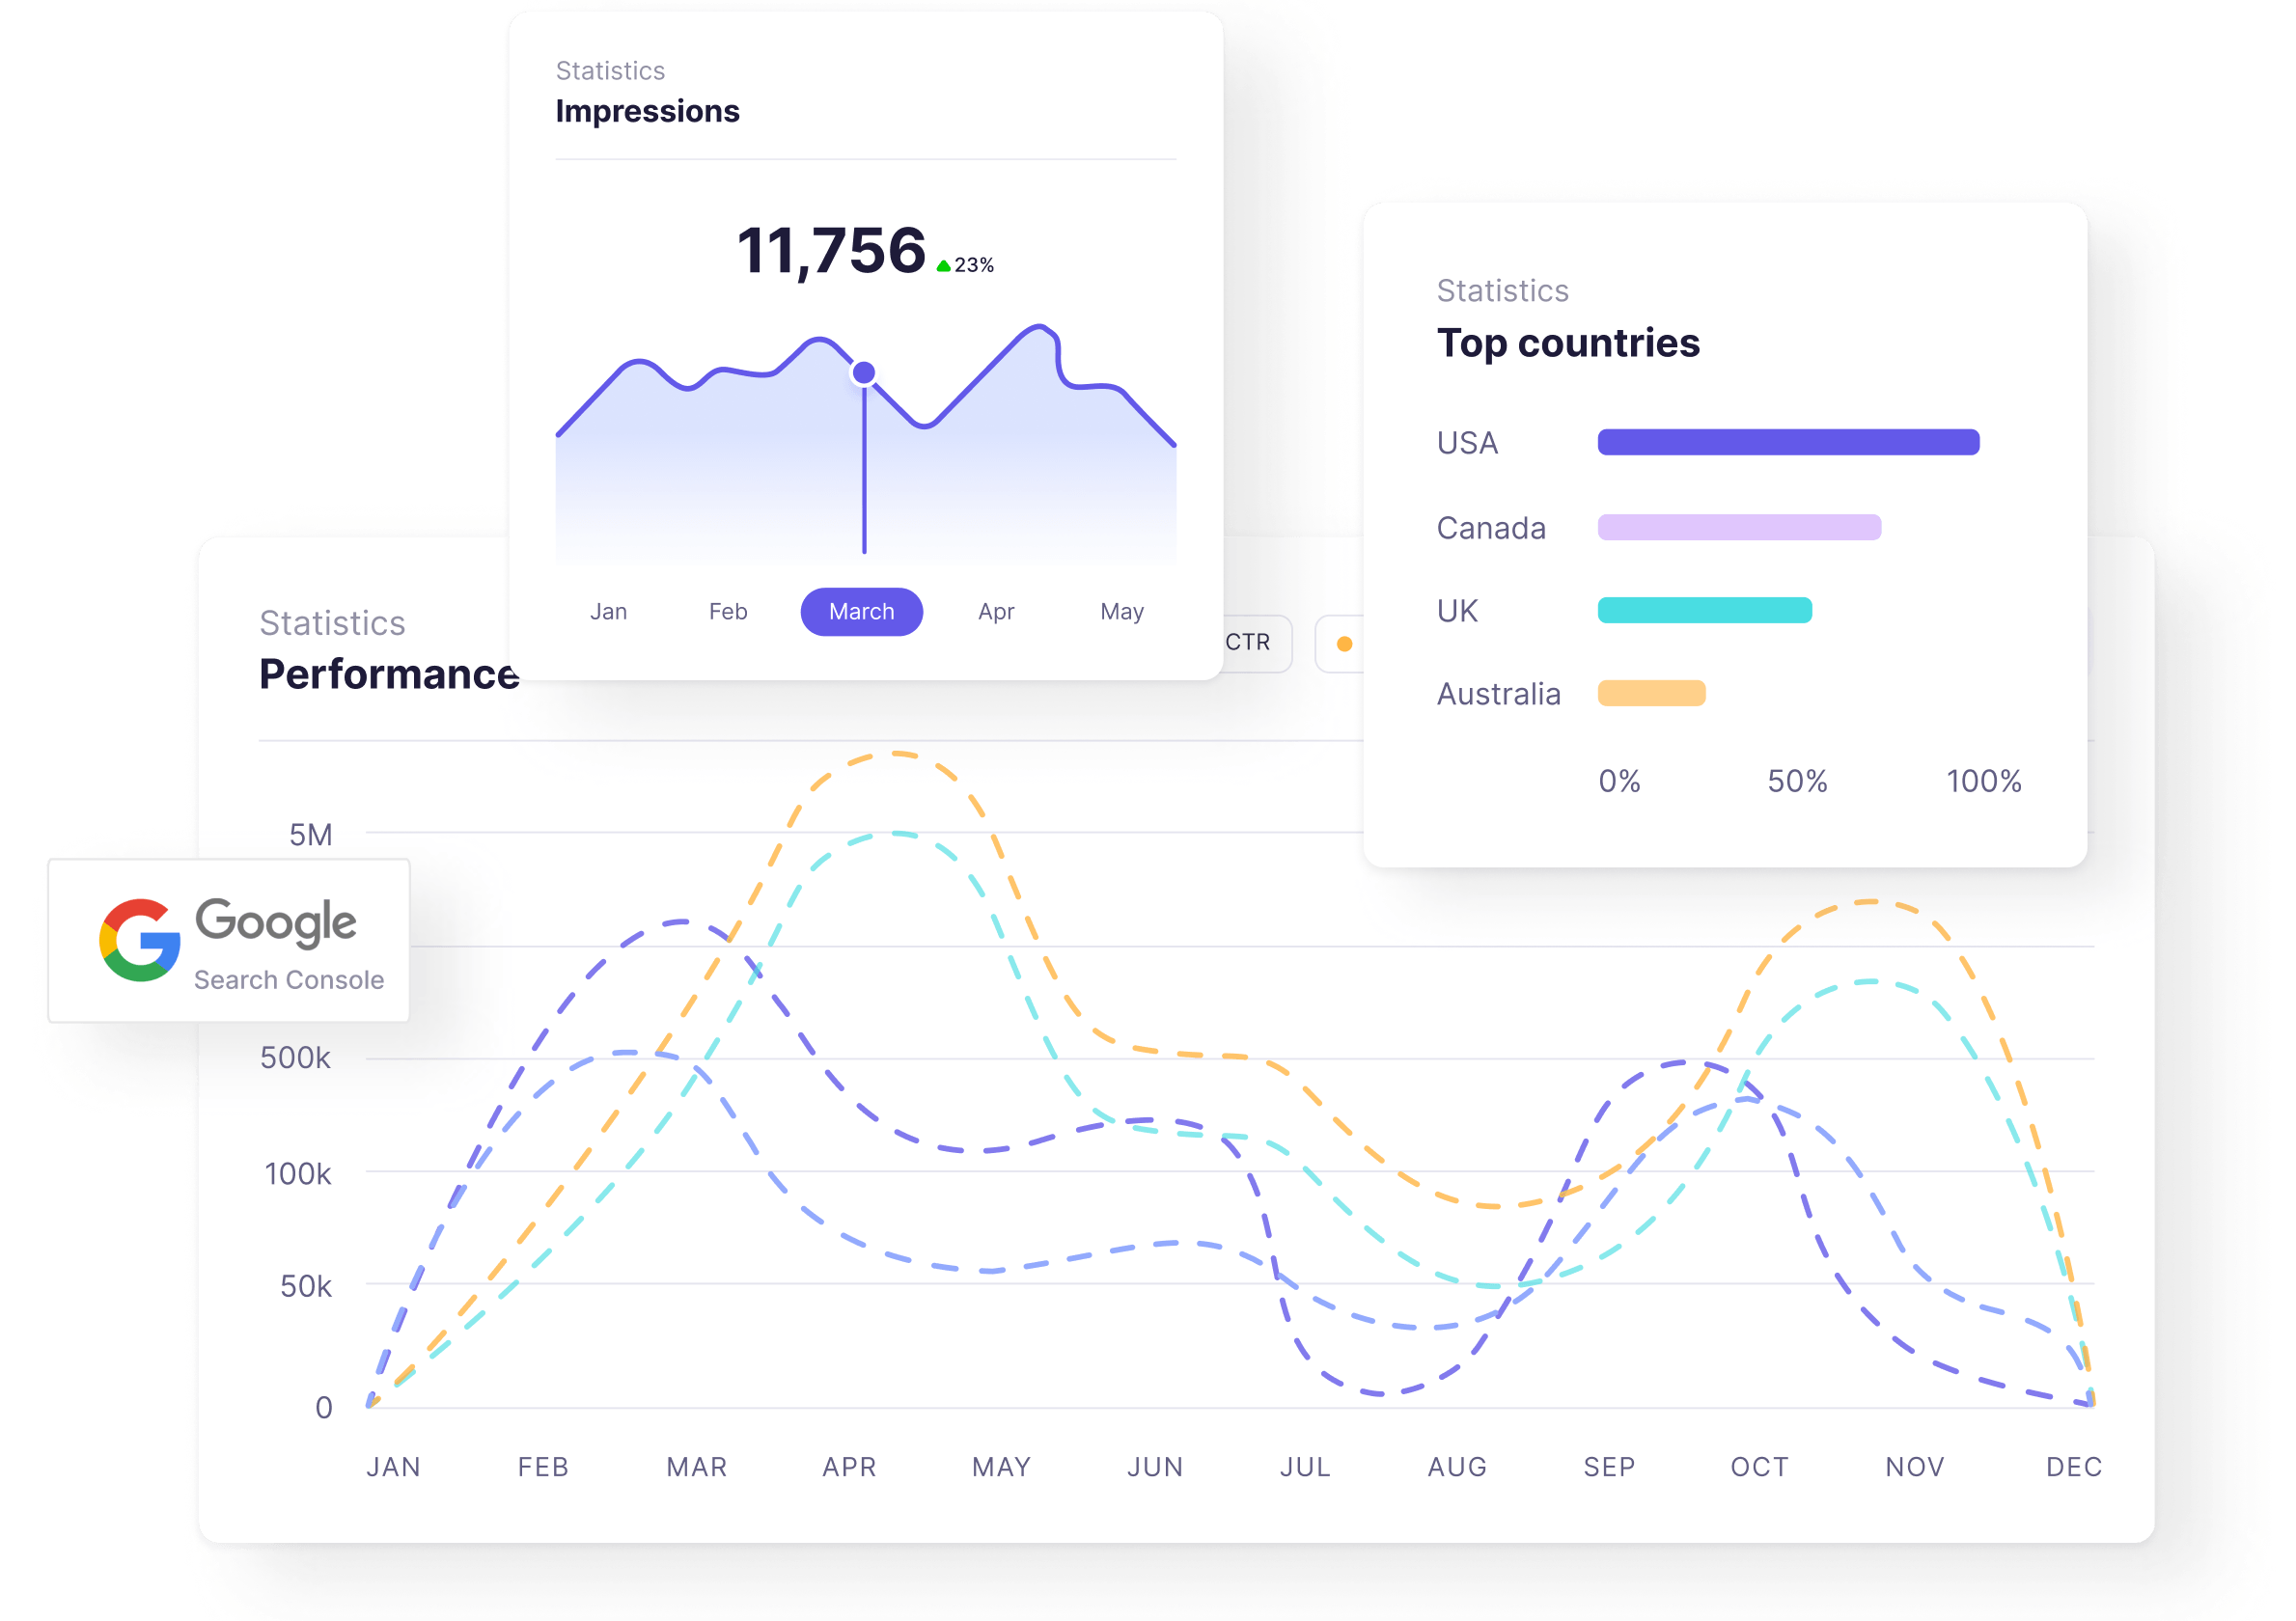Click the Canada lavender bar
Screen dimensions: 2296x1621
(1740, 527)
